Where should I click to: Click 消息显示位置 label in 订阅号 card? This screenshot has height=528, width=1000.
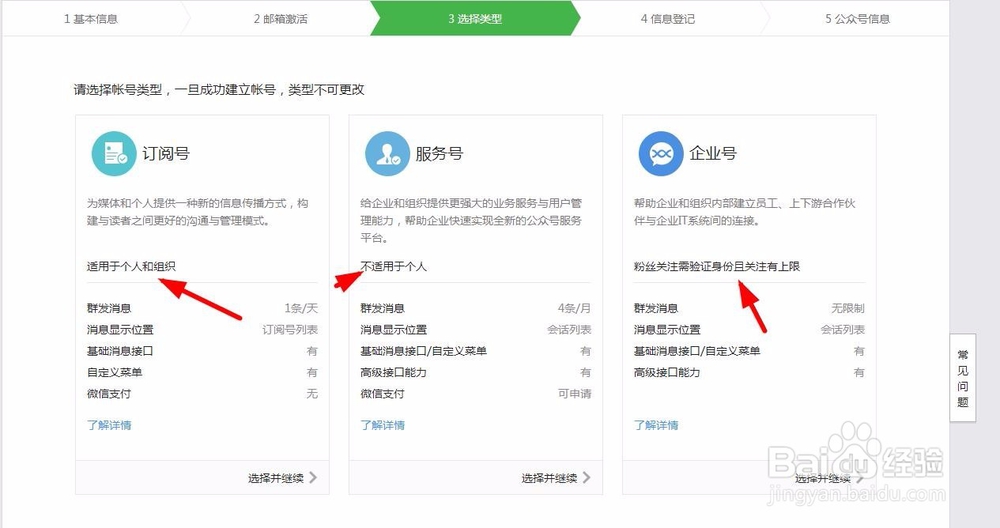[x=120, y=329]
